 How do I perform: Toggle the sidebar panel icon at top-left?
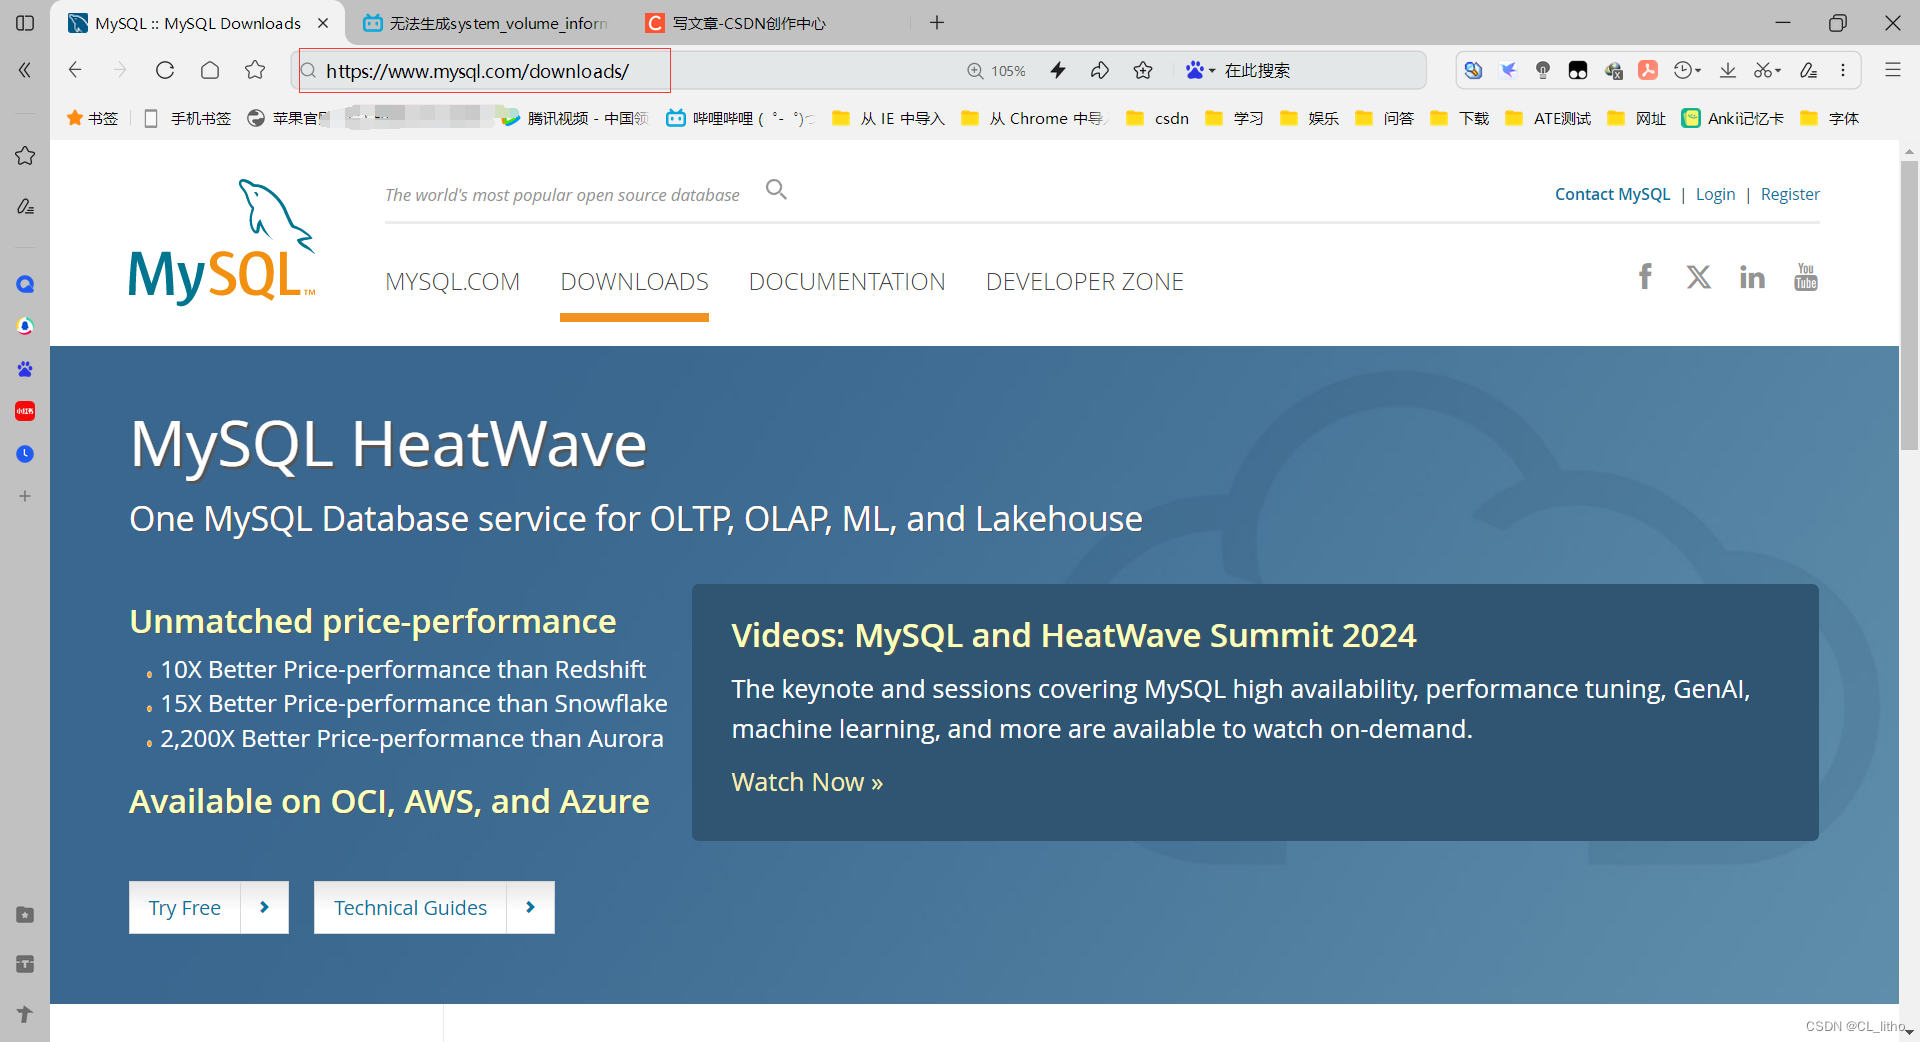(x=25, y=22)
